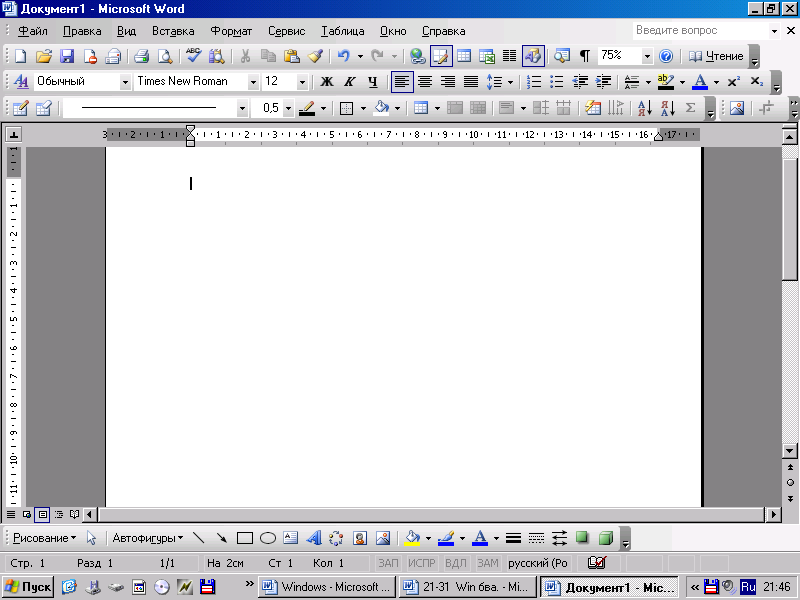Undo the last action
800x600 pixels.
point(343,56)
